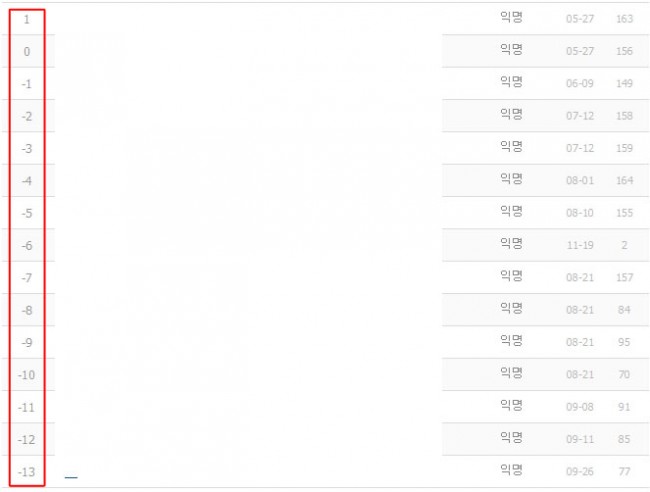Screen dimensions: 650x492
Task: Open the 익명 author on the 11-19 post
Action: (511, 244)
